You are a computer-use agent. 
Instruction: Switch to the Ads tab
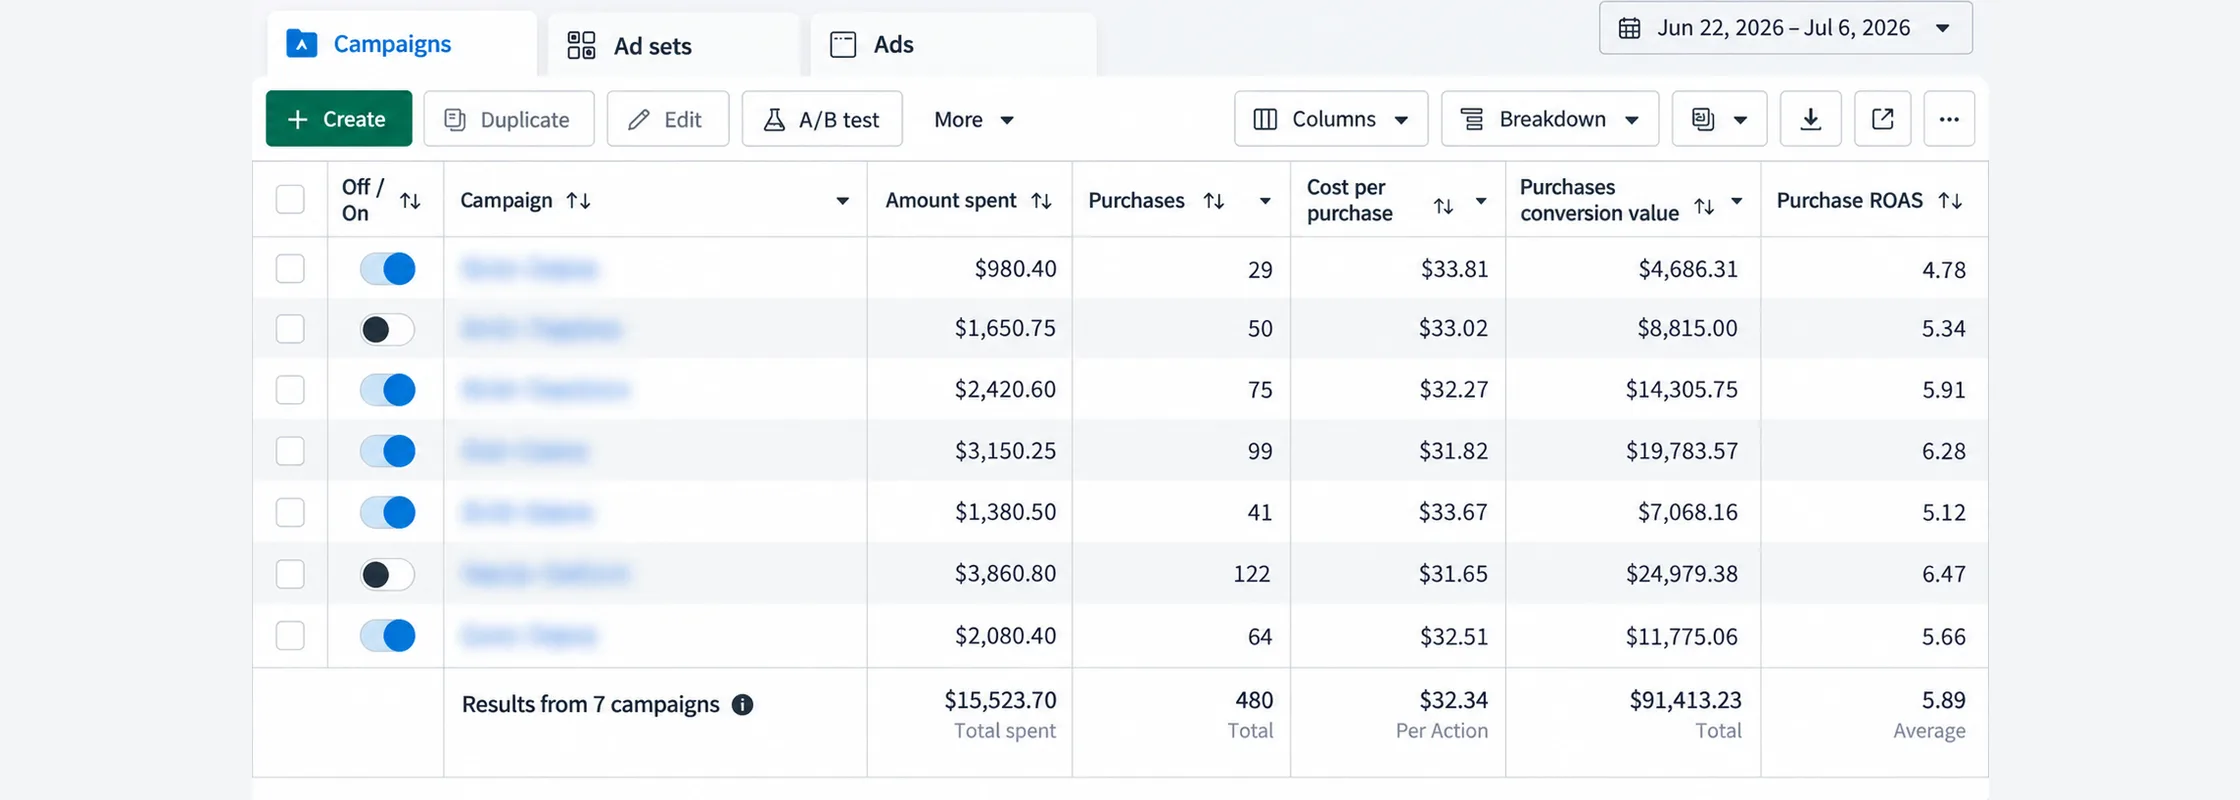click(x=953, y=45)
